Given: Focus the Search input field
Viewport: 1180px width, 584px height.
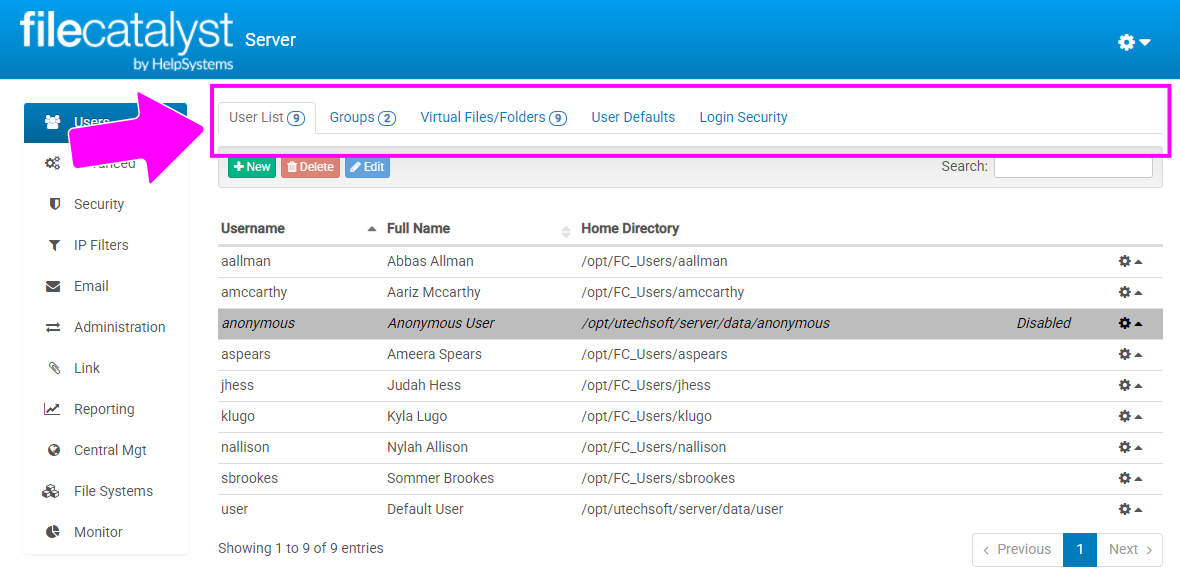Looking at the screenshot, I should click(1073, 166).
